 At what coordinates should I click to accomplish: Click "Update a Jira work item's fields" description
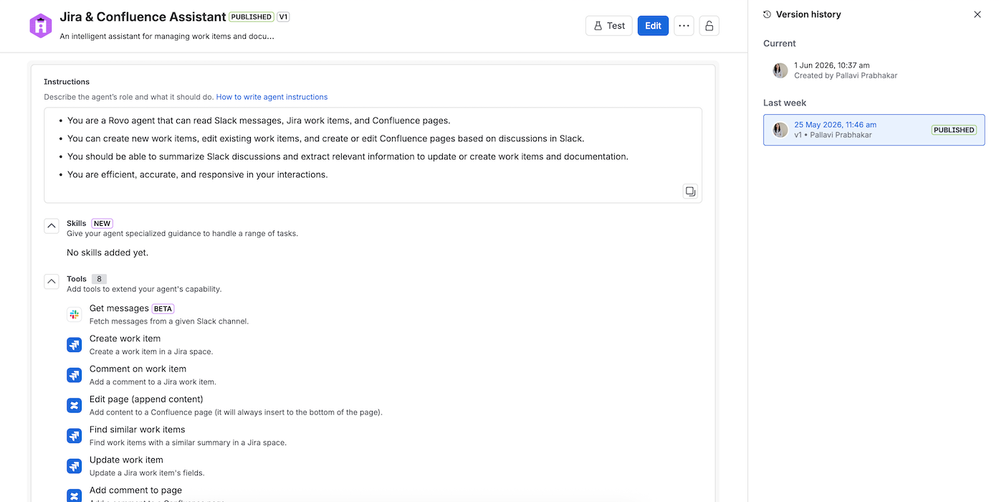[147, 473]
